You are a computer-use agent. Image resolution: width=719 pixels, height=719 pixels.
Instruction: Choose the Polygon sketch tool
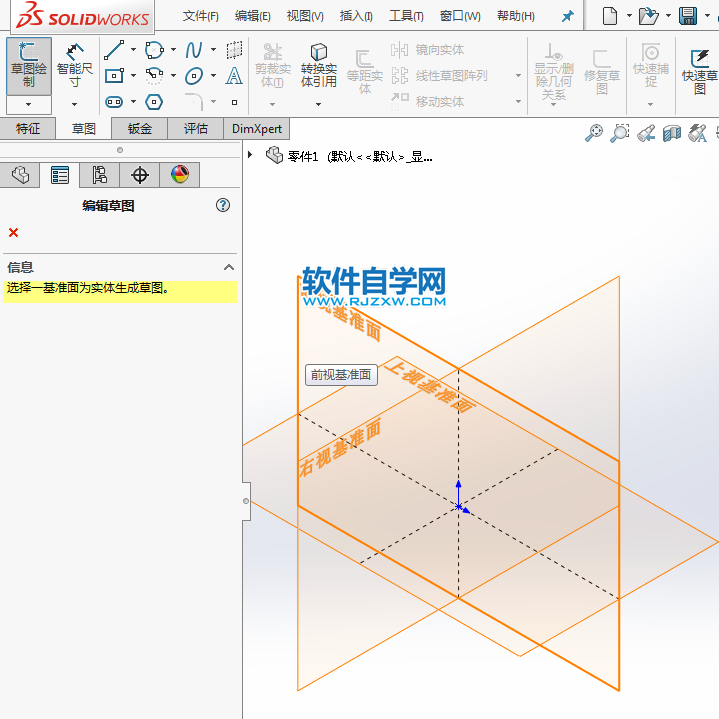coord(154,101)
